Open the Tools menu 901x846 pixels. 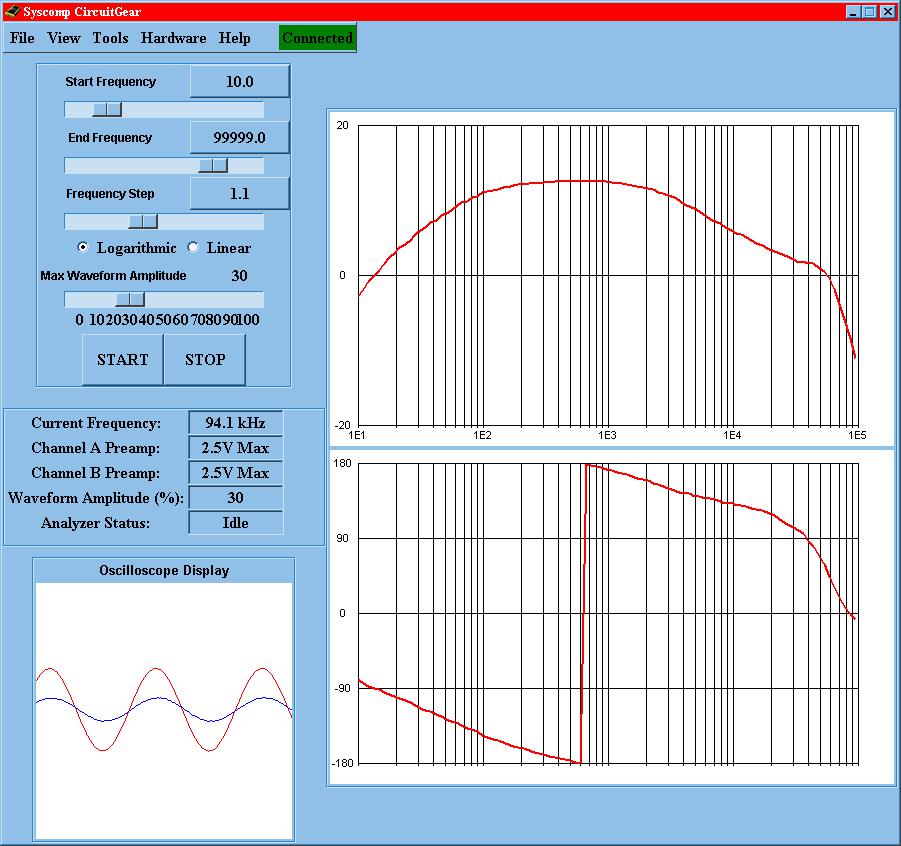[110, 38]
